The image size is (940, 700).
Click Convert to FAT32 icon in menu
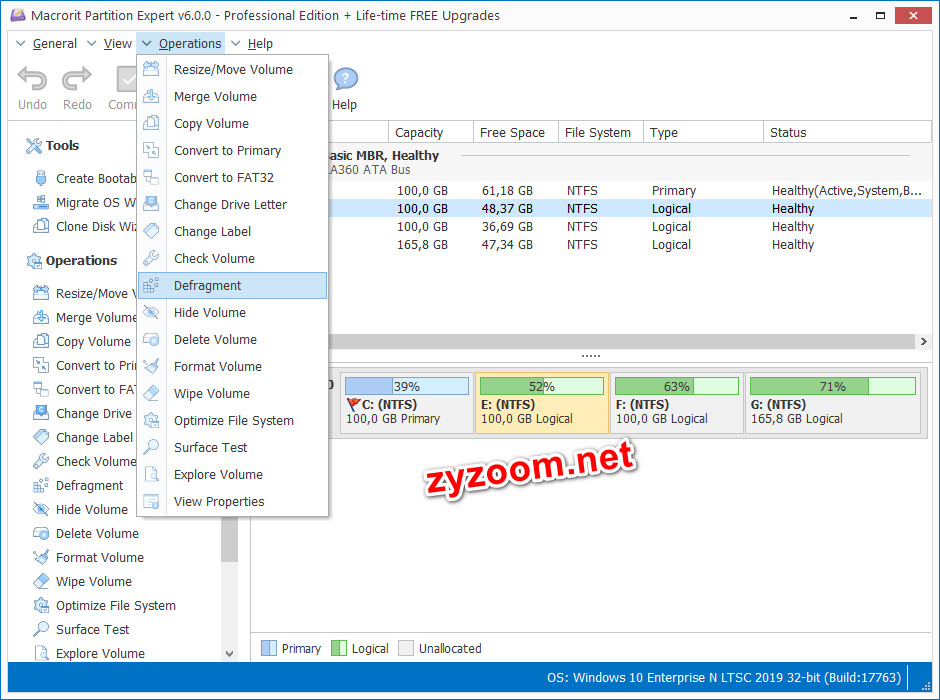pos(151,177)
